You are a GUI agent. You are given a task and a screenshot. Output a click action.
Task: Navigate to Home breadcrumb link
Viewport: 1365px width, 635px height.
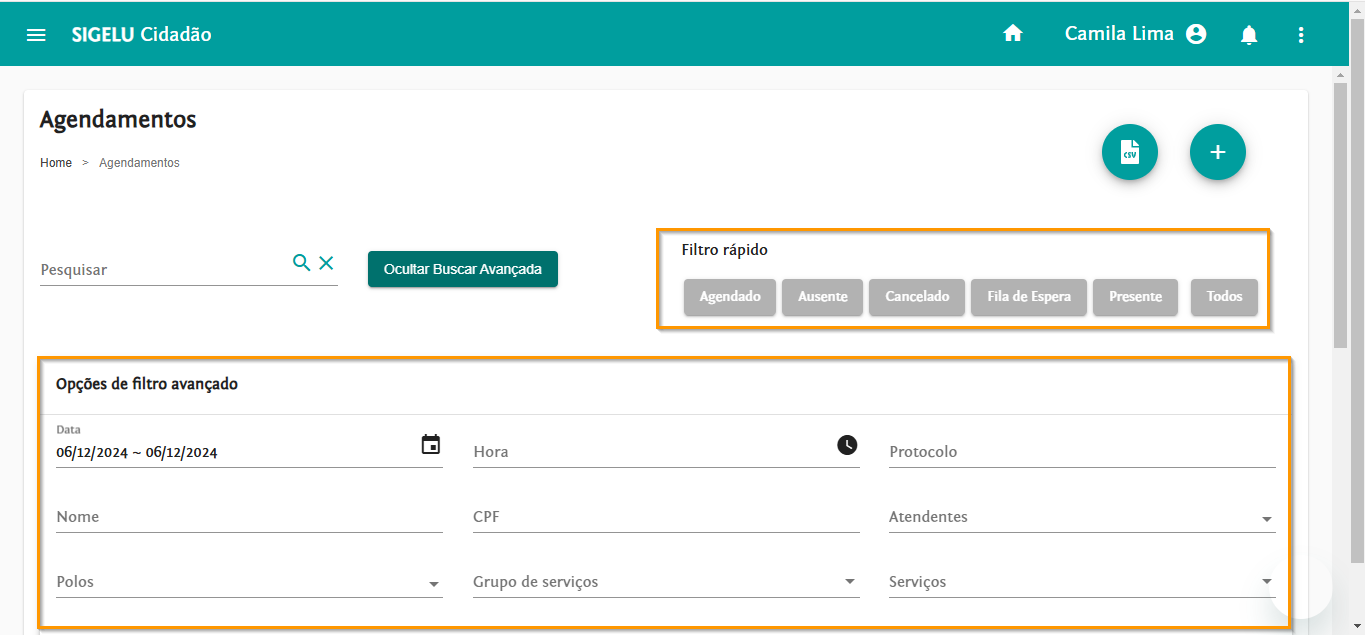tap(56, 163)
